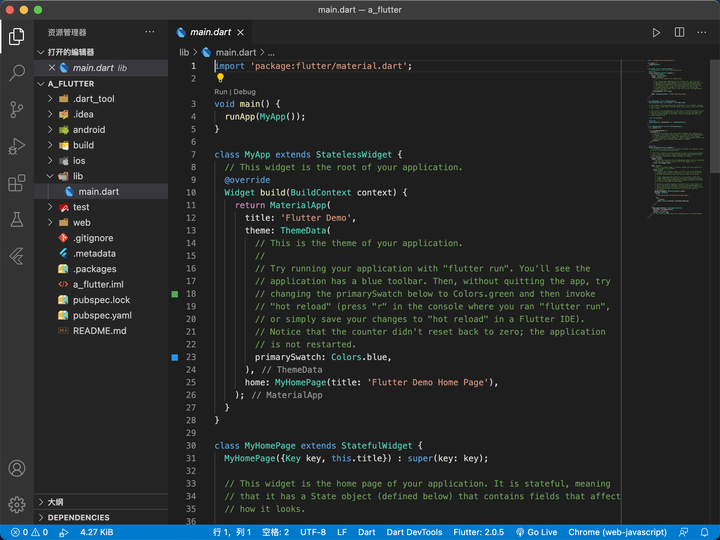
Task: Close the main.dart editor tab
Action: tap(240, 32)
